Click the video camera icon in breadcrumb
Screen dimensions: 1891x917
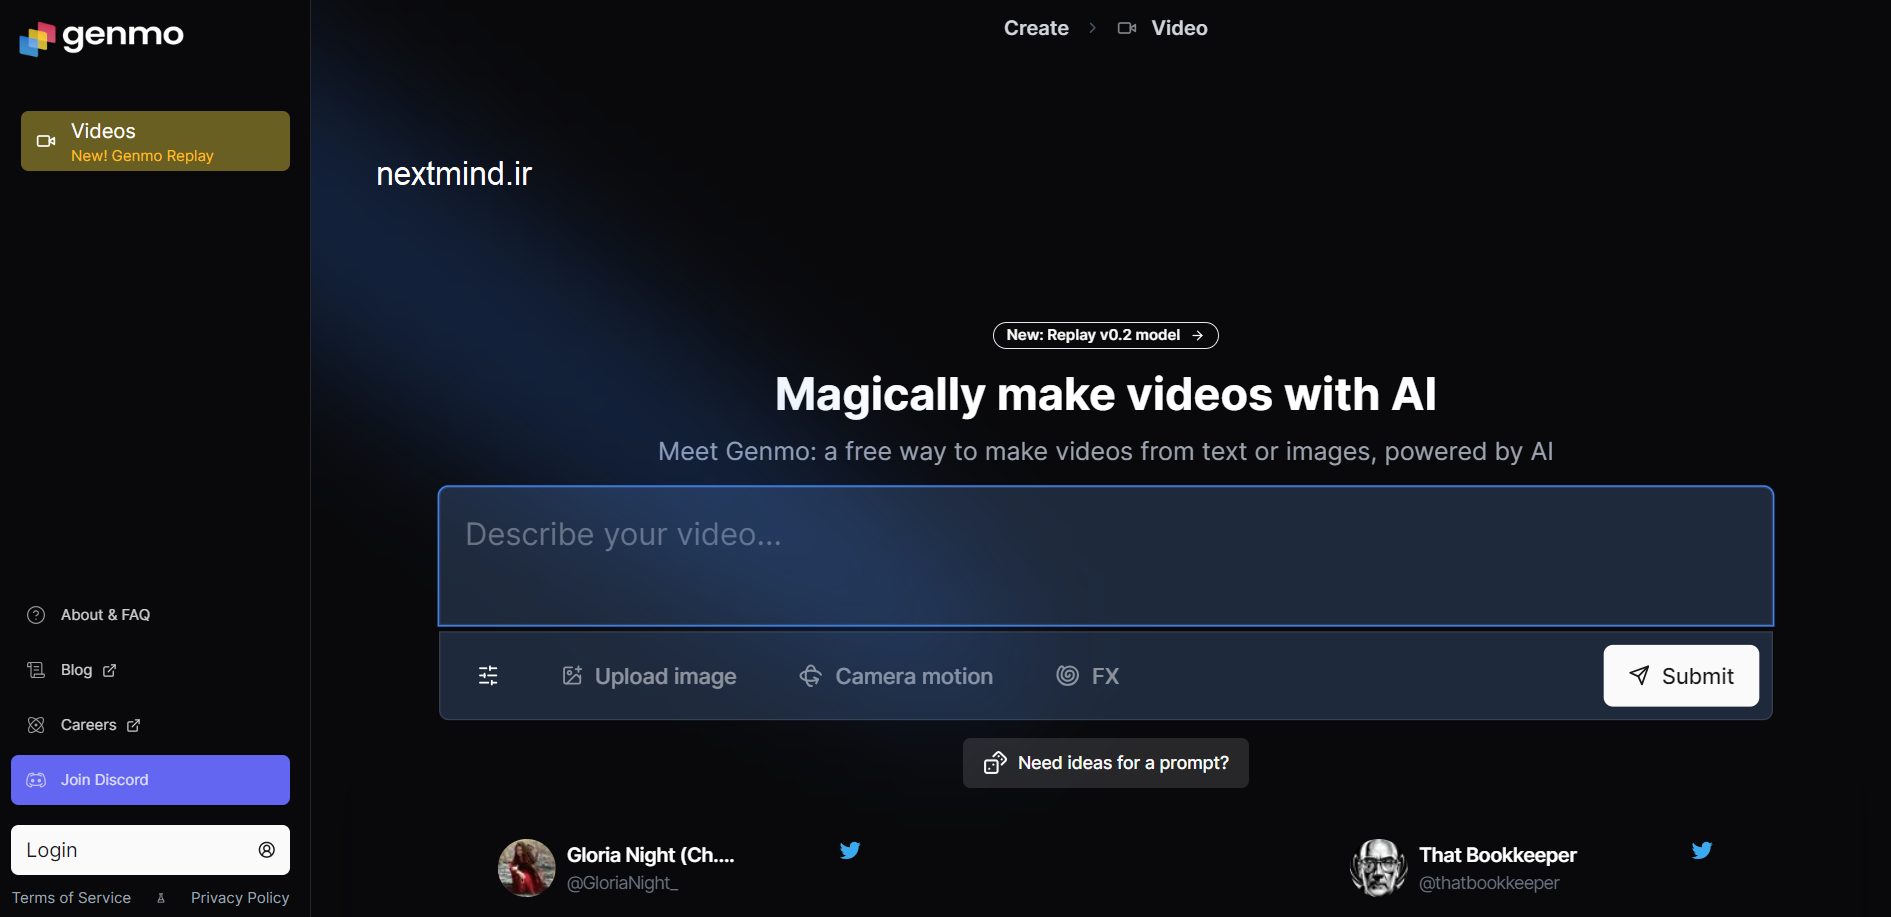(x=1127, y=29)
